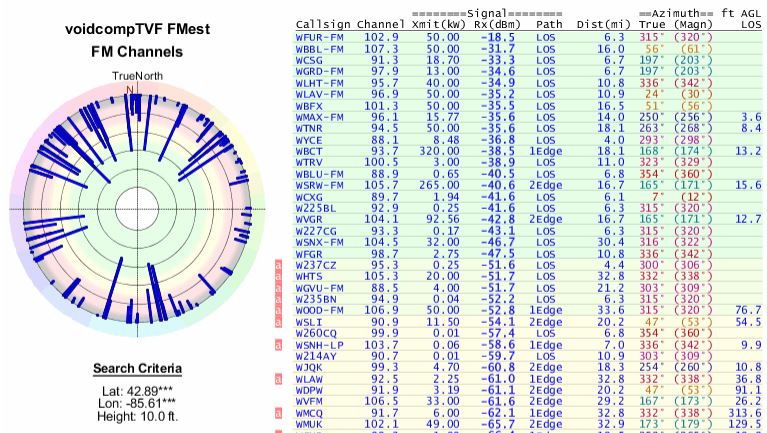Click the red icon beside WSLI

[x=280, y=322]
